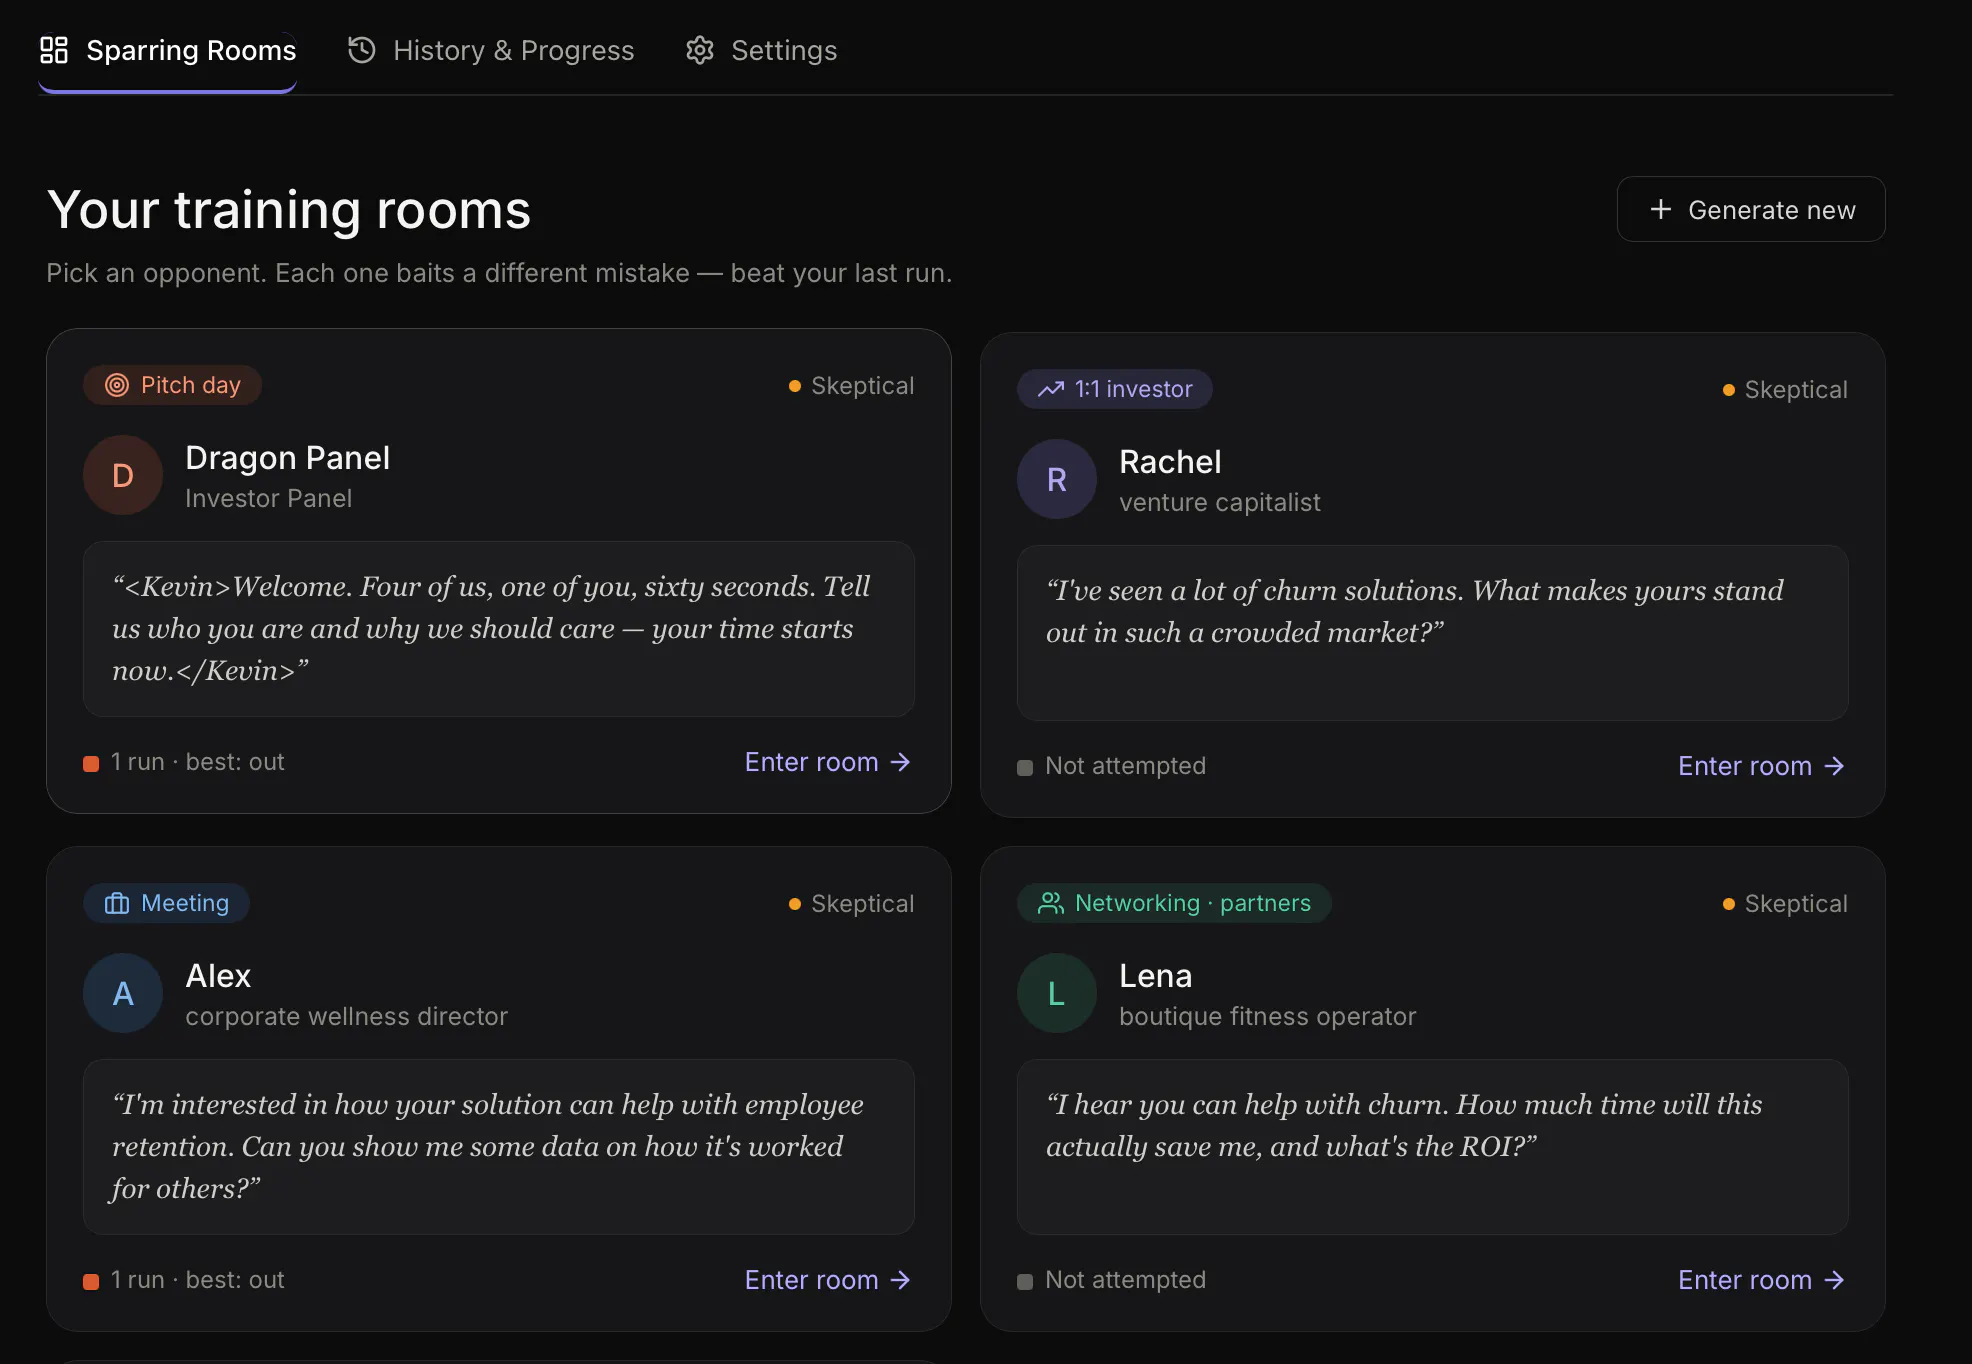The width and height of the screenshot is (1972, 1364).
Task: Open the Dragon Panel room title
Action: pos(287,457)
